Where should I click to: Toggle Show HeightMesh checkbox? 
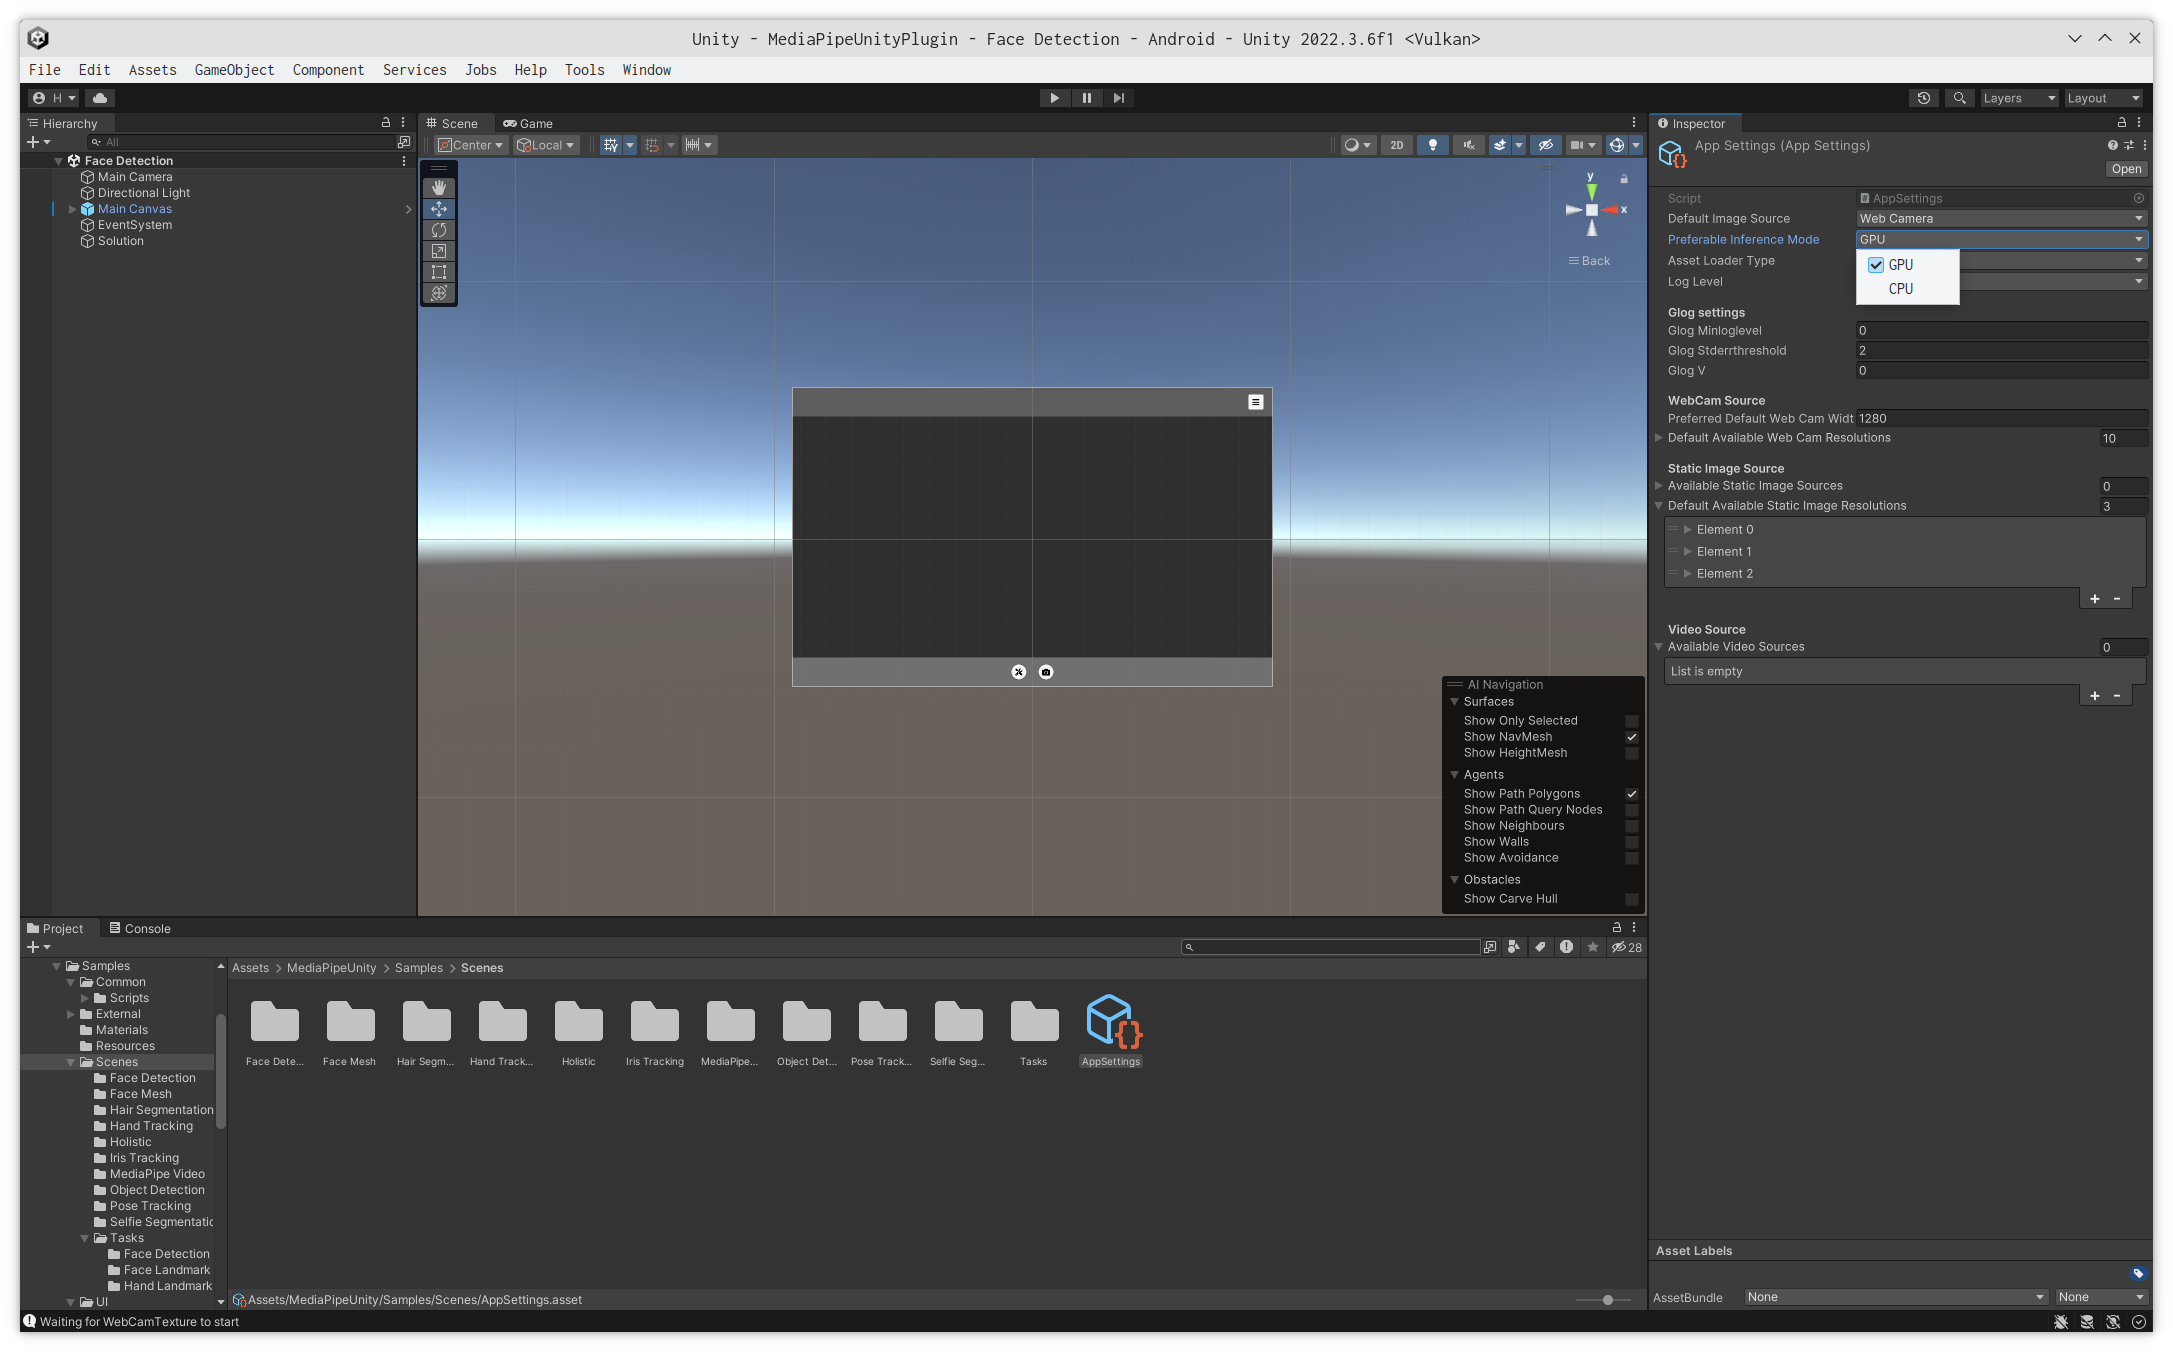[x=1631, y=753]
